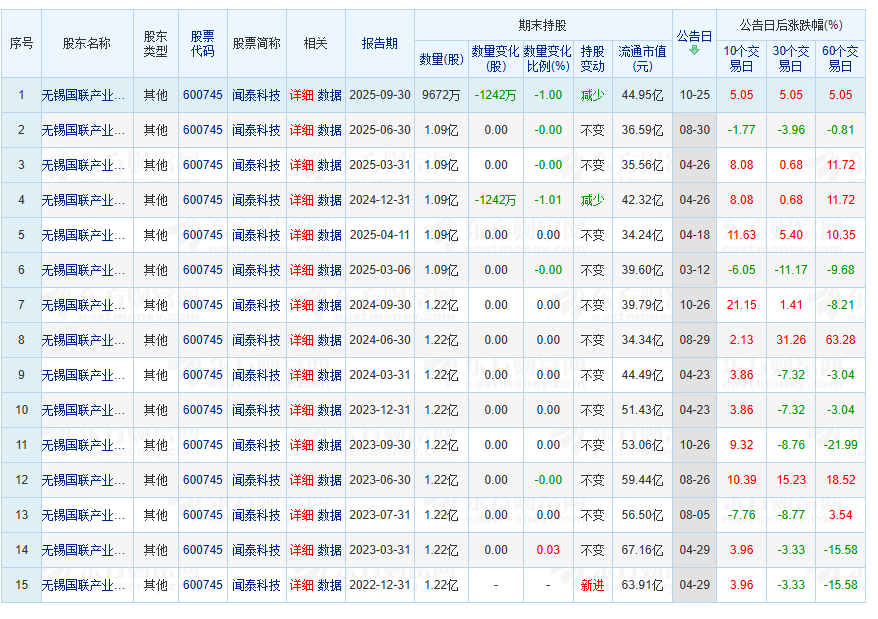Open shareholder name link in row 15
Image resolution: width=878 pixels, height=619 pixels.
pos(83,585)
